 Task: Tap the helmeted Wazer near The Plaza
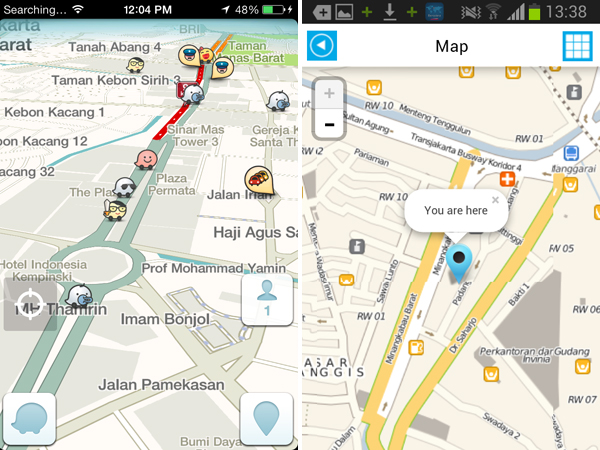126,187
